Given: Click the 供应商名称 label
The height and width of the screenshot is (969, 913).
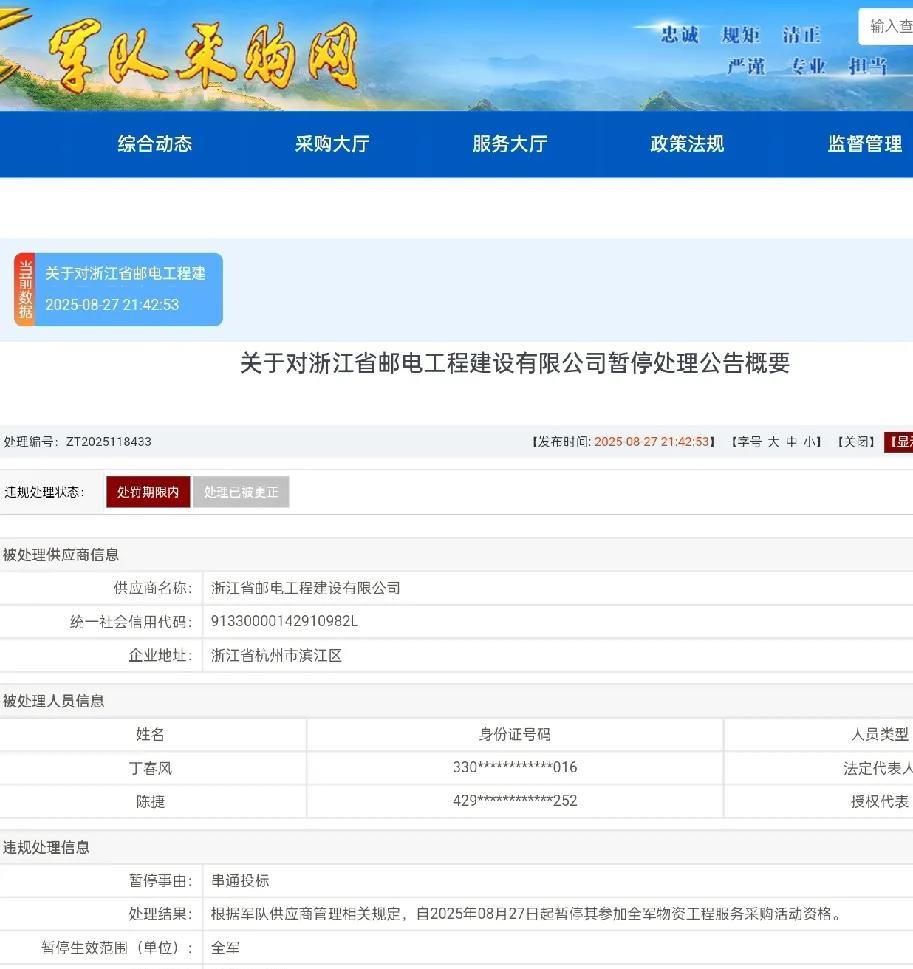Looking at the screenshot, I should click(153, 588).
